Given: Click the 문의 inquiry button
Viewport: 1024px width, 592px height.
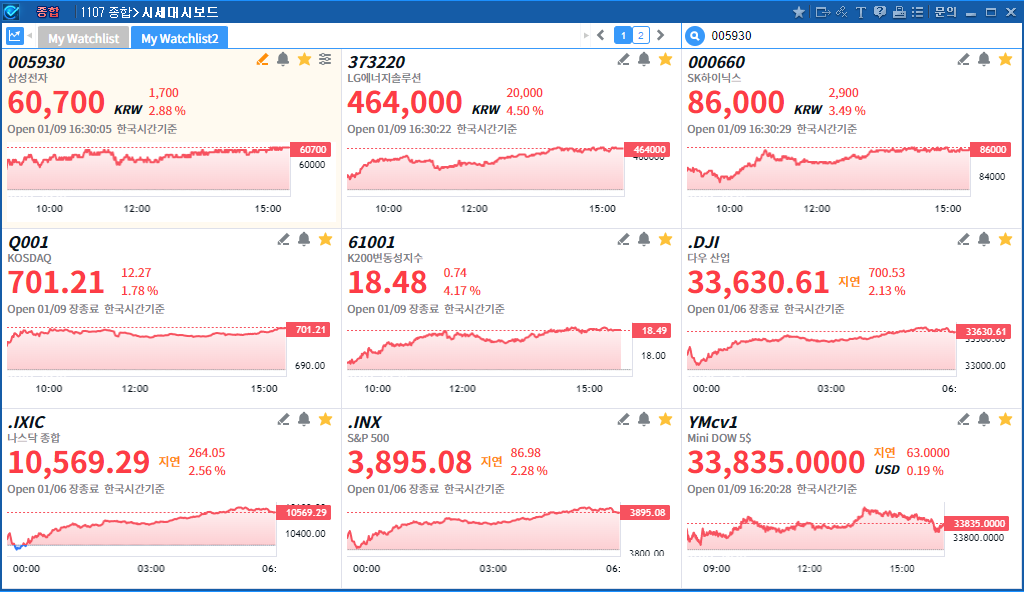Looking at the screenshot, I should [945, 12].
